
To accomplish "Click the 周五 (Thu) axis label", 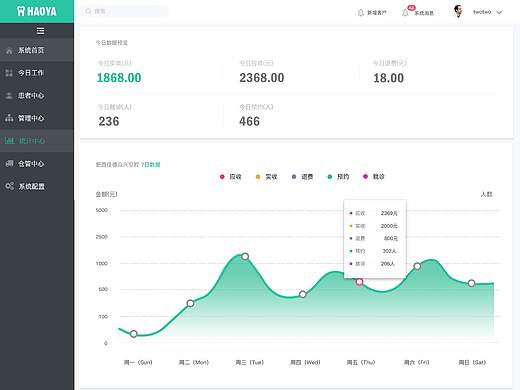I will coord(361,362).
